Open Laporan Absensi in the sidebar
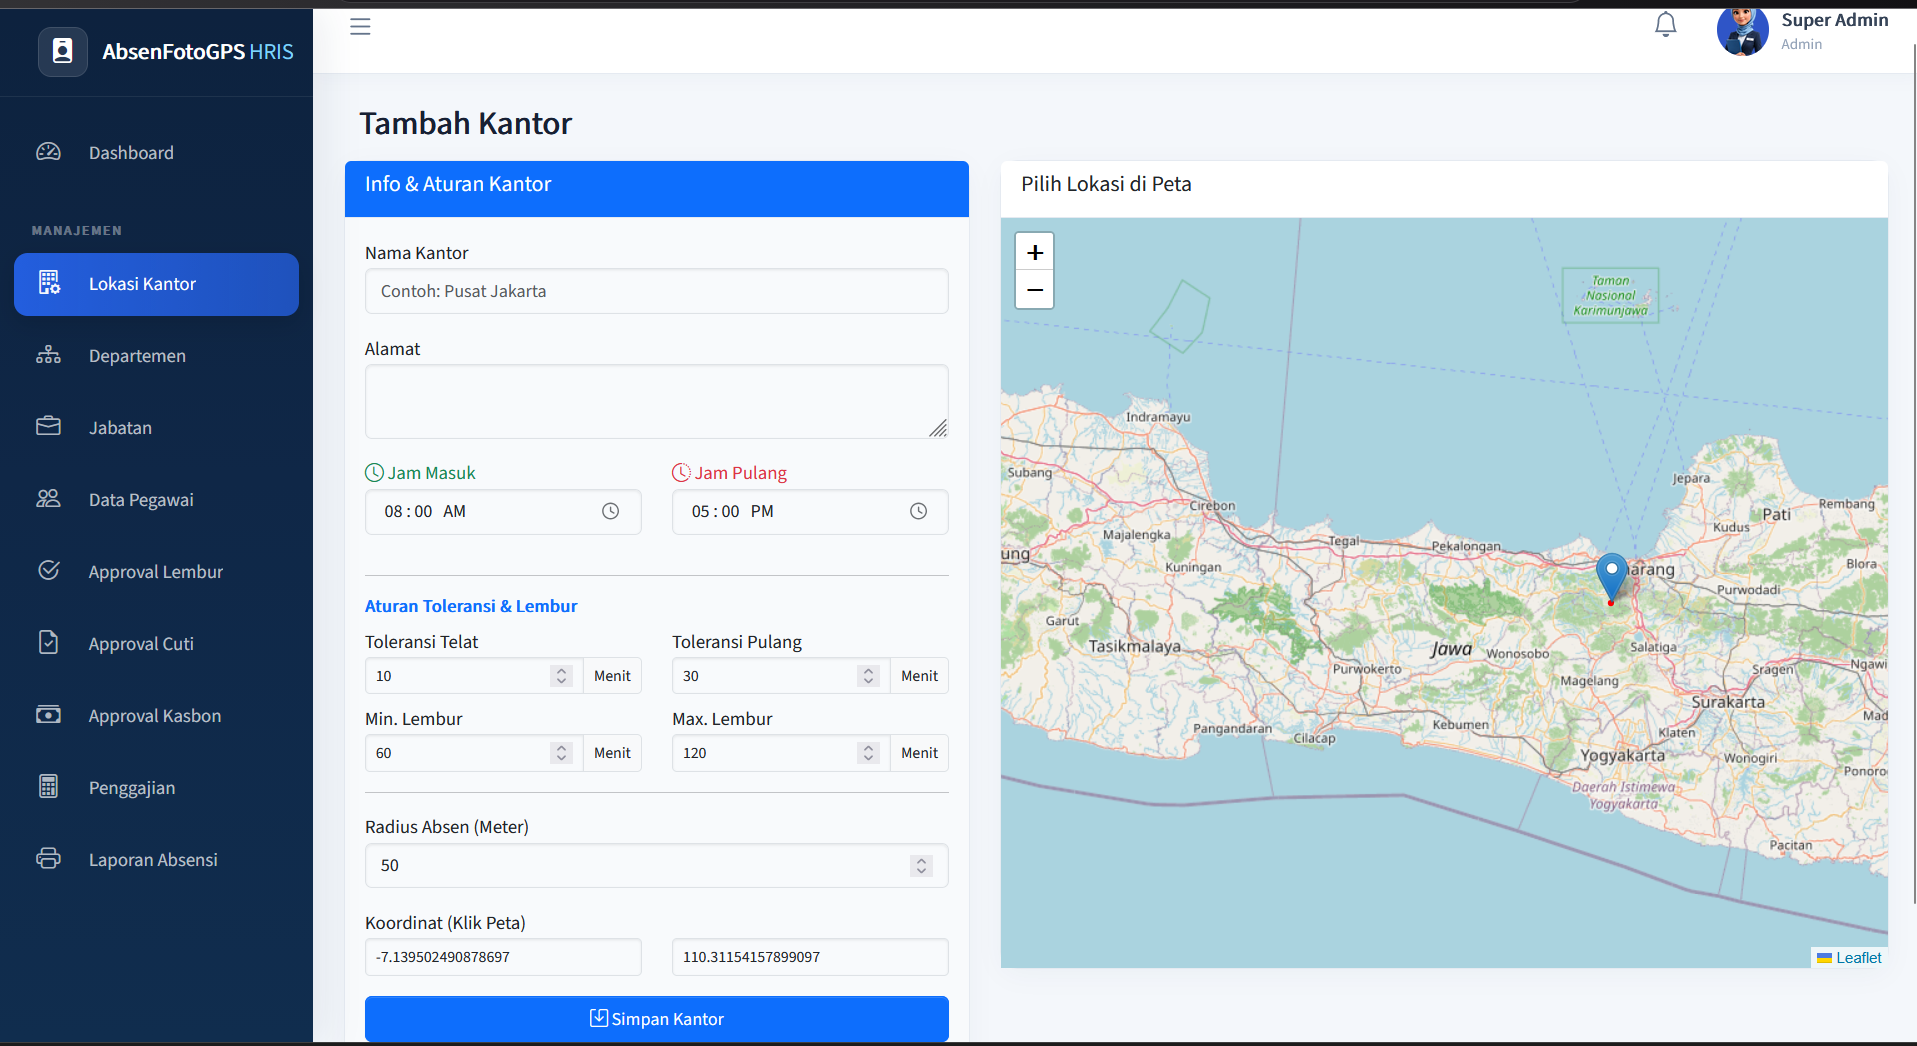This screenshot has width=1917, height=1046. (x=156, y=859)
